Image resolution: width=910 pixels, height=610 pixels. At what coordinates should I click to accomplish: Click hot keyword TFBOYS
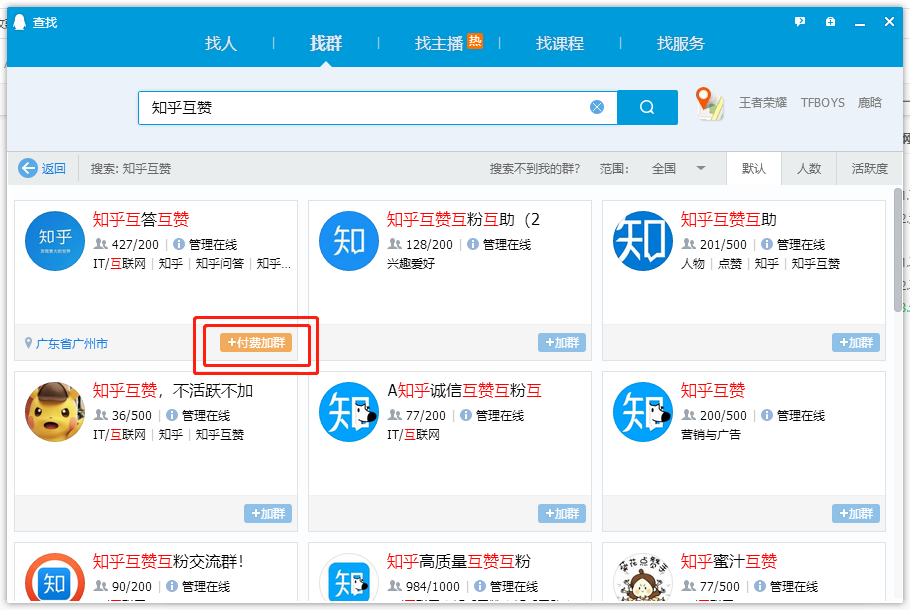coord(822,103)
